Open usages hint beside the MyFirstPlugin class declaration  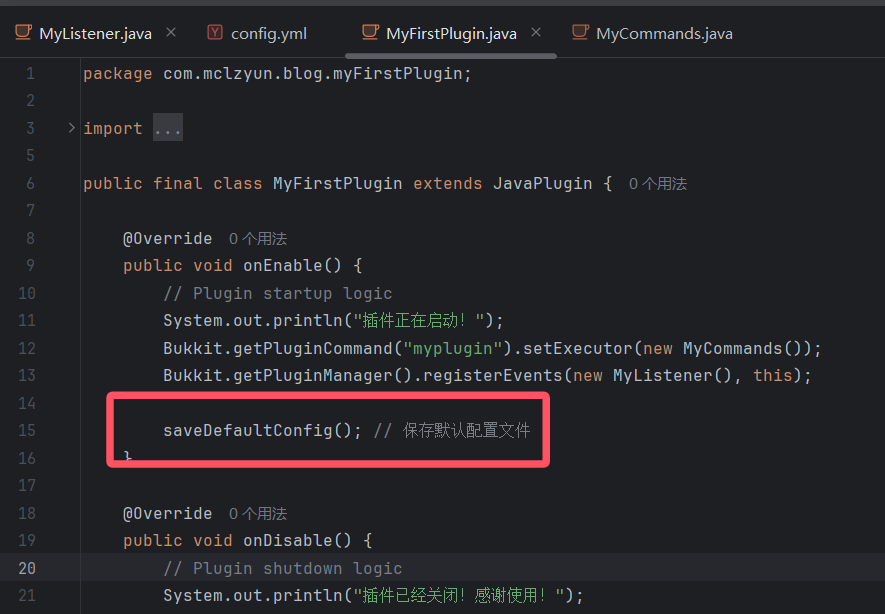(x=658, y=183)
